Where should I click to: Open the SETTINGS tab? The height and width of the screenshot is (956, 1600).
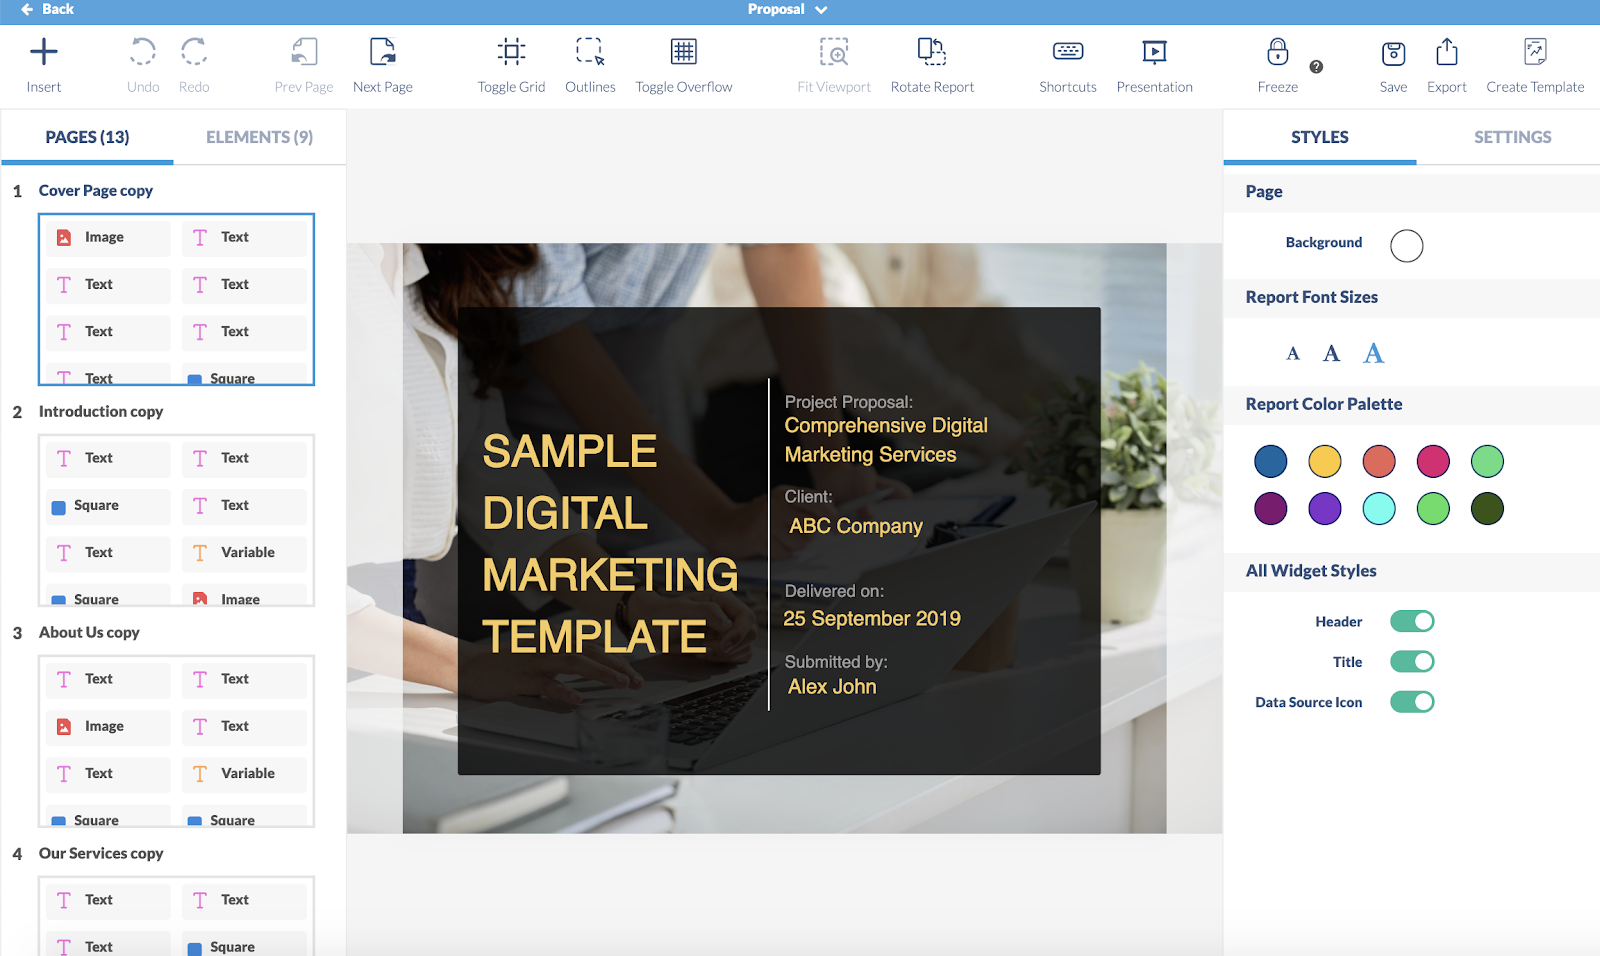(1512, 137)
